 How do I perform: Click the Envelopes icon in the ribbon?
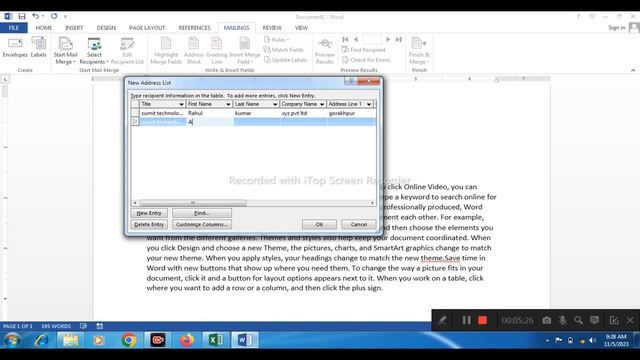coord(15,47)
